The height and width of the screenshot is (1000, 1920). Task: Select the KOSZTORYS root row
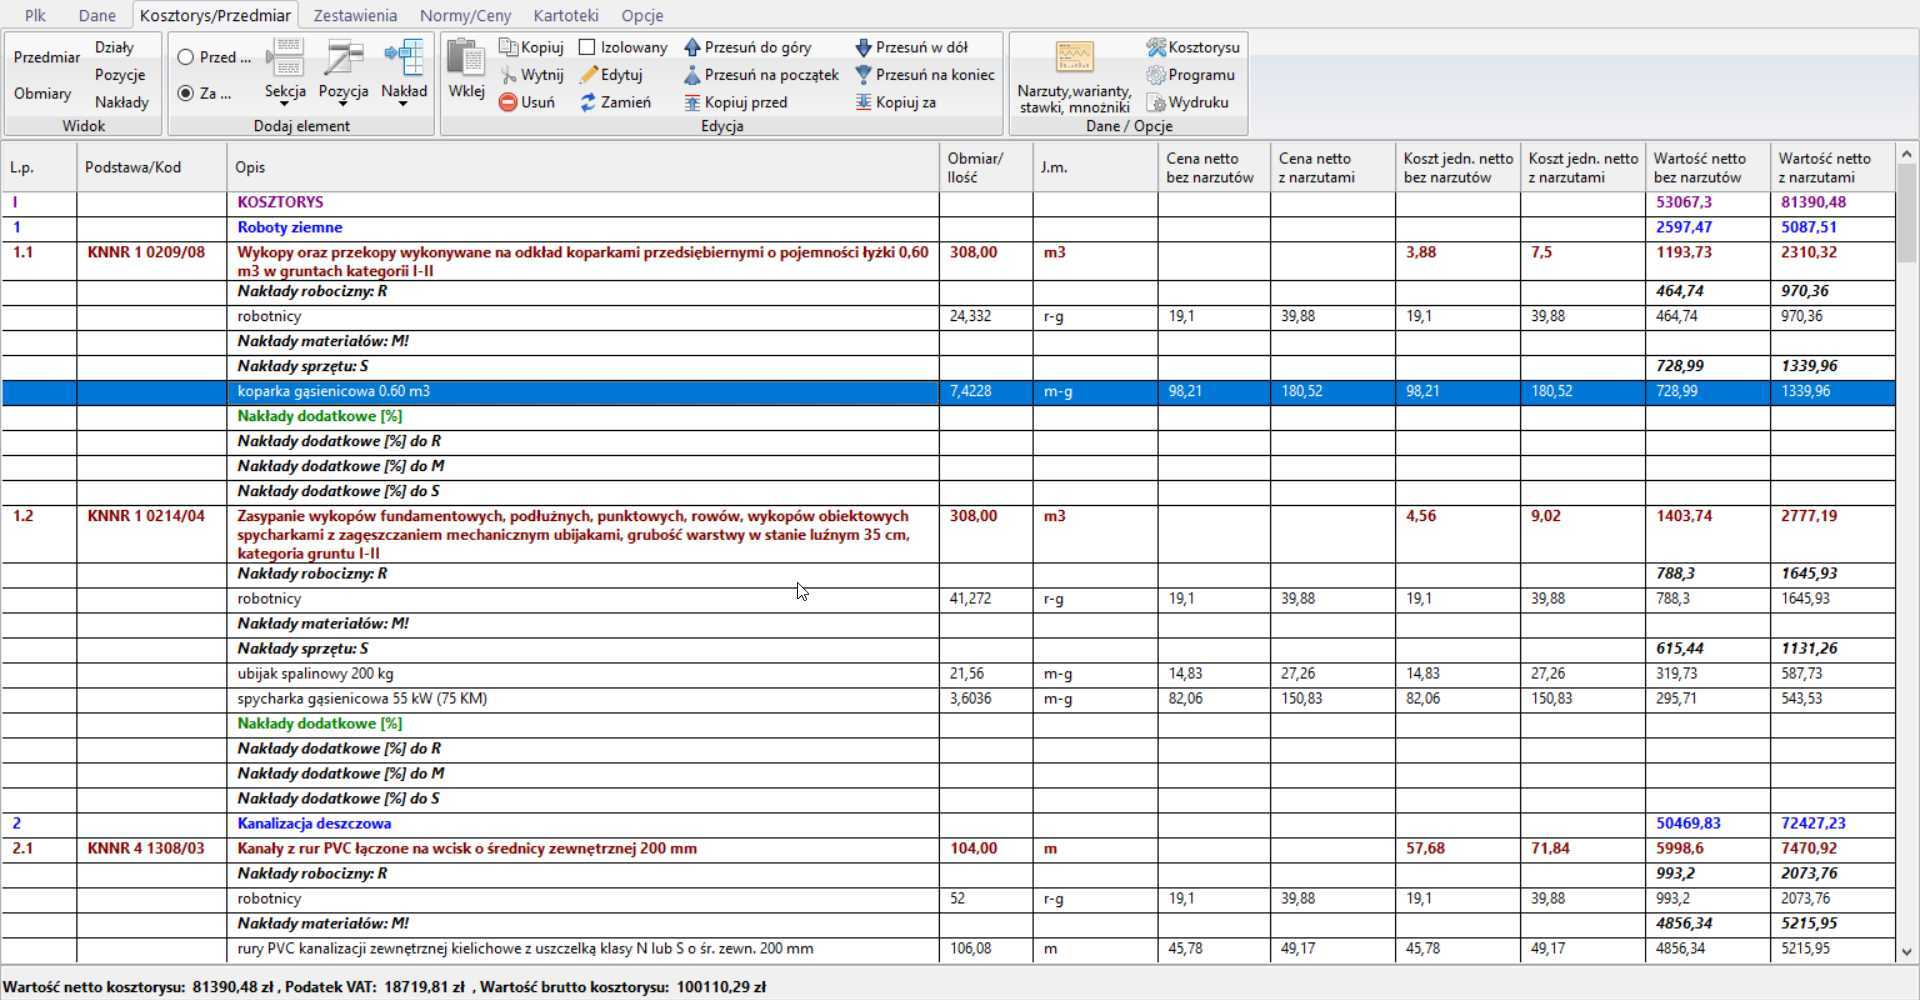pyautogui.click(x=948, y=202)
